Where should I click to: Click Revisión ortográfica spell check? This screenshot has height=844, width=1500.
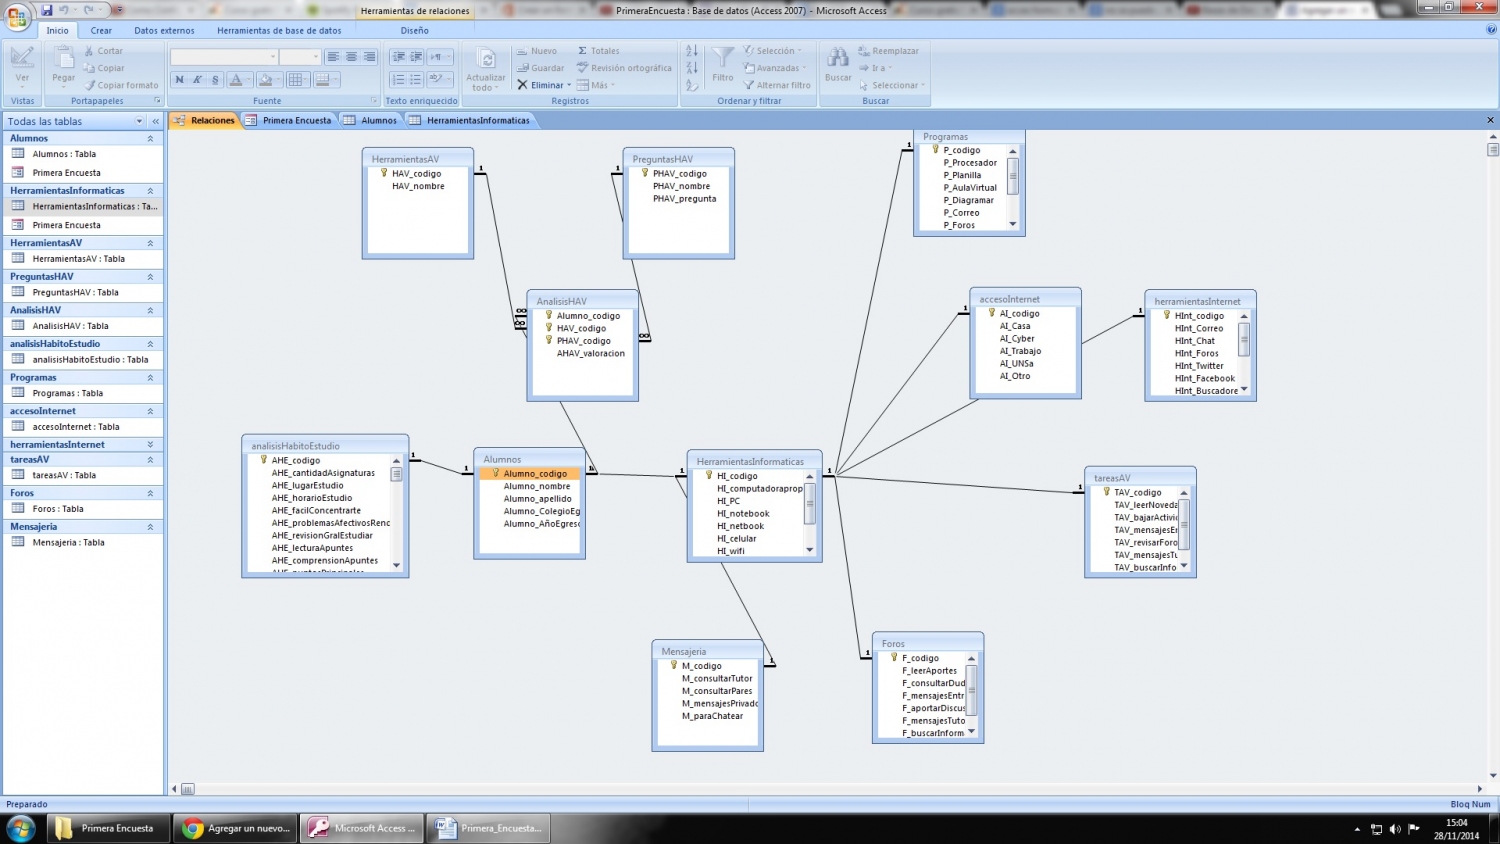(624, 68)
